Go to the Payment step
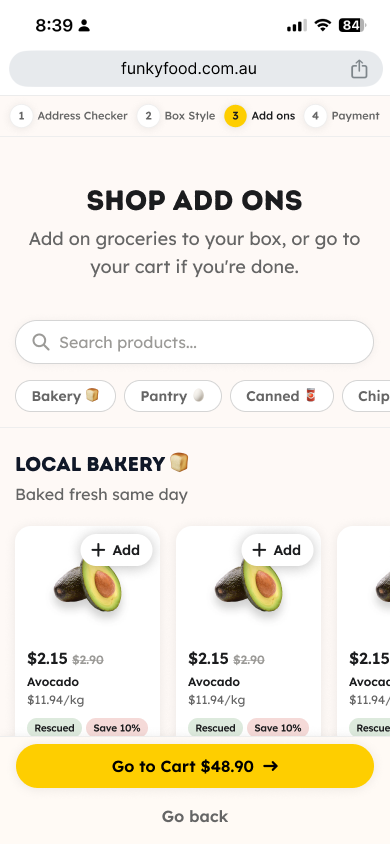390x844 pixels. click(x=355, y=116)
